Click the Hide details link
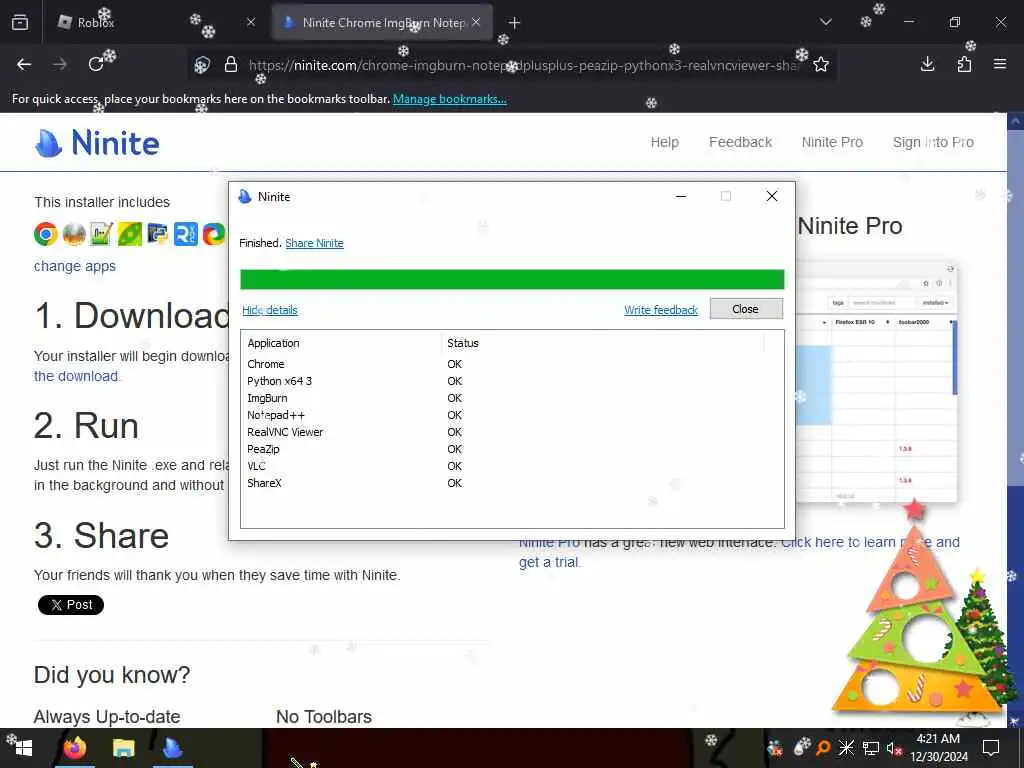Image resolution: width=1024 pixels, height=768 pixels. click(x=270, y=310)
